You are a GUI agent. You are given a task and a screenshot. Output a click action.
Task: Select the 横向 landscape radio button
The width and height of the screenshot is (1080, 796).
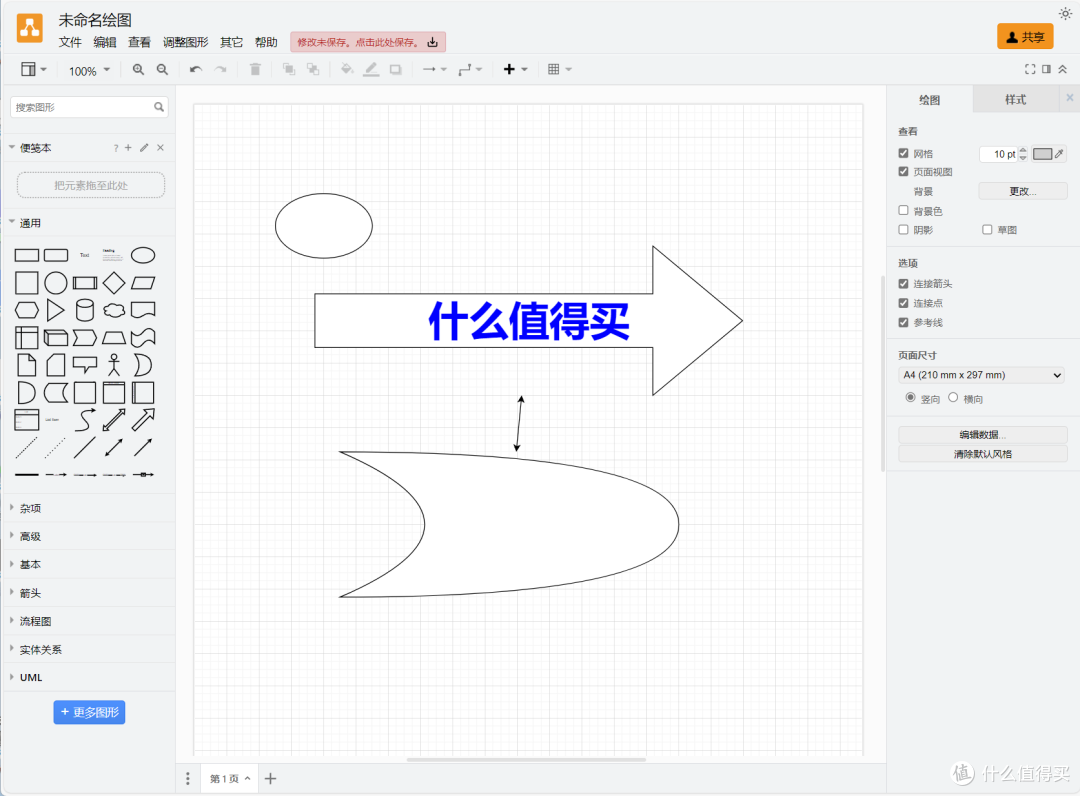click(x=953, y=397)
